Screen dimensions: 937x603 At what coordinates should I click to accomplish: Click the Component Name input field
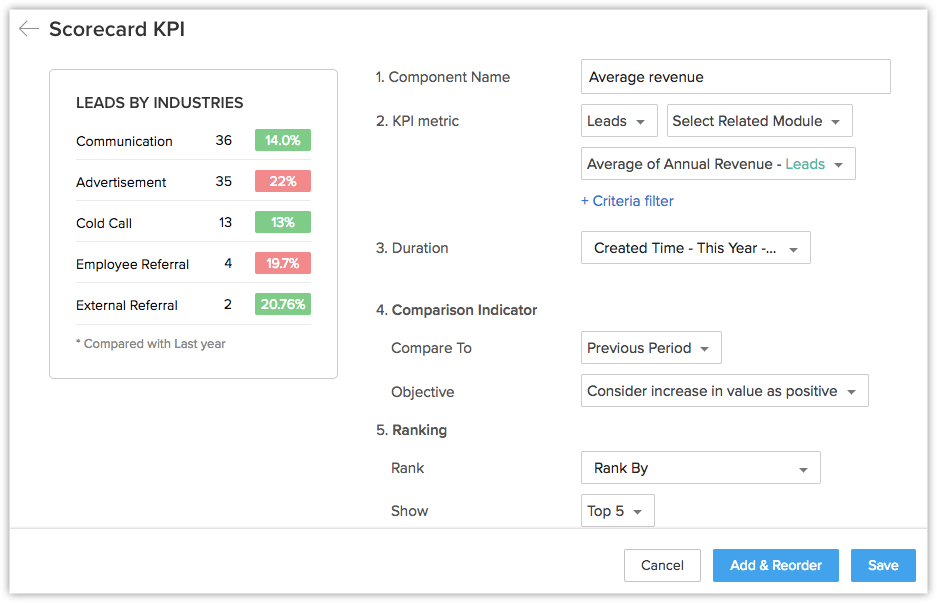[735, 77]
